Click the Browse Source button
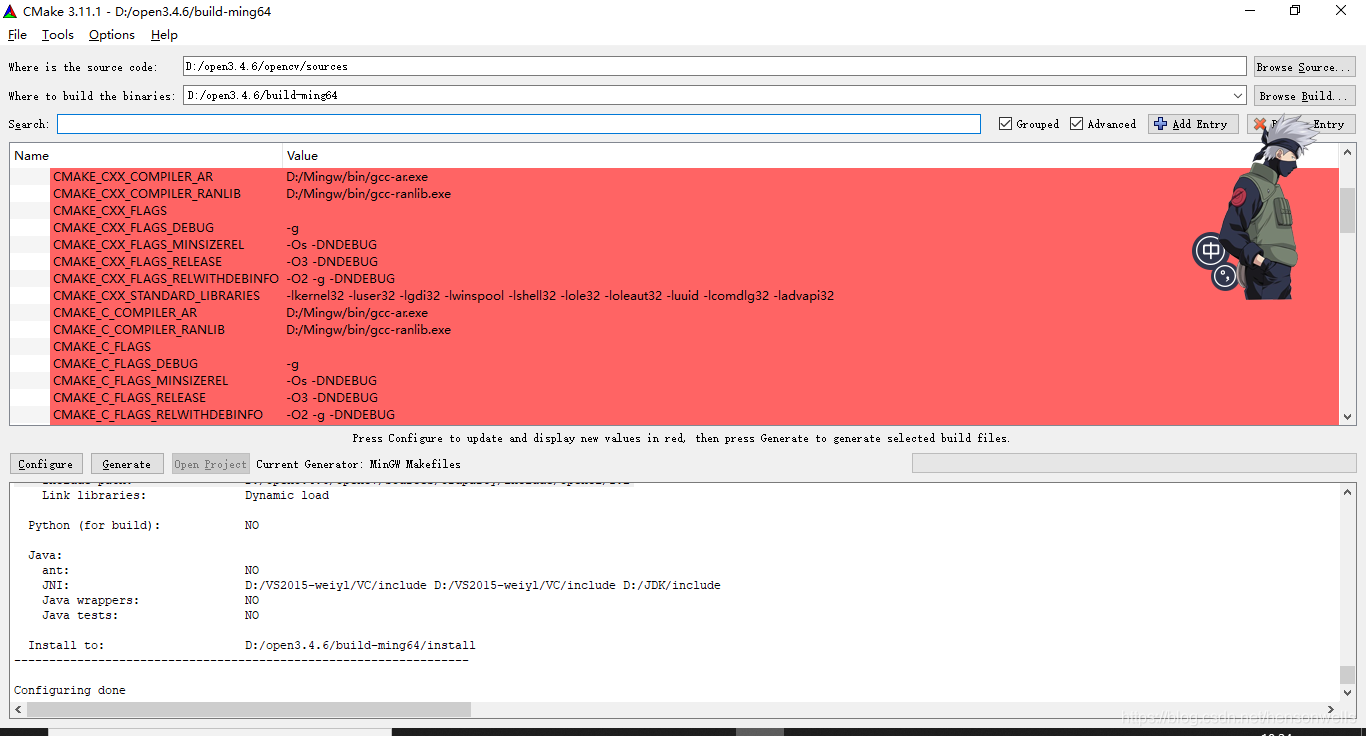The height and width of the screenshot is (736, 1366). coord(1303,66)
